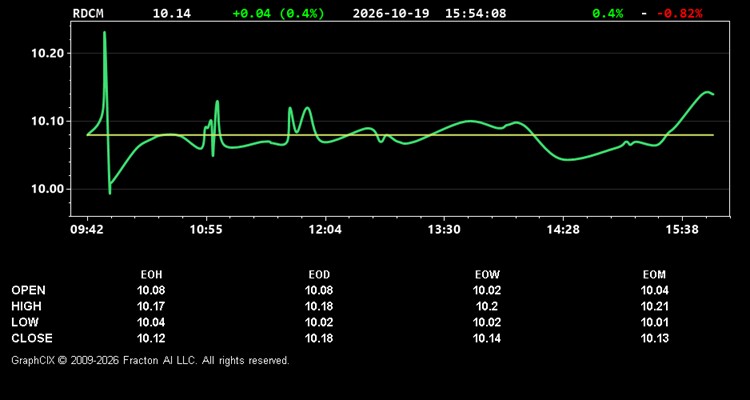
Task: Click the 09:42 time axis label
Action: click(87, 230)
